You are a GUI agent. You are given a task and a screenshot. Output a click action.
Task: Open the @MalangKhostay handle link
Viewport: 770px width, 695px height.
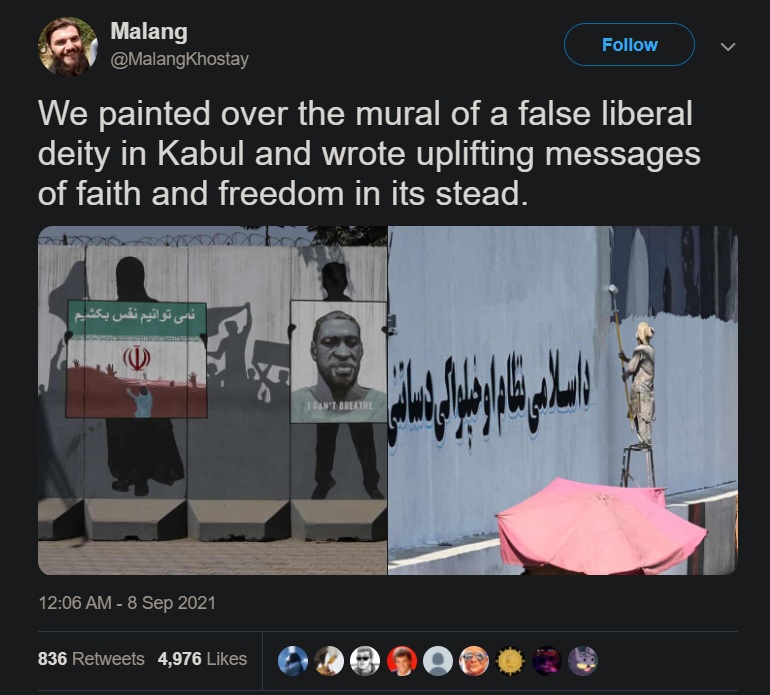click(x=180, y=59)
